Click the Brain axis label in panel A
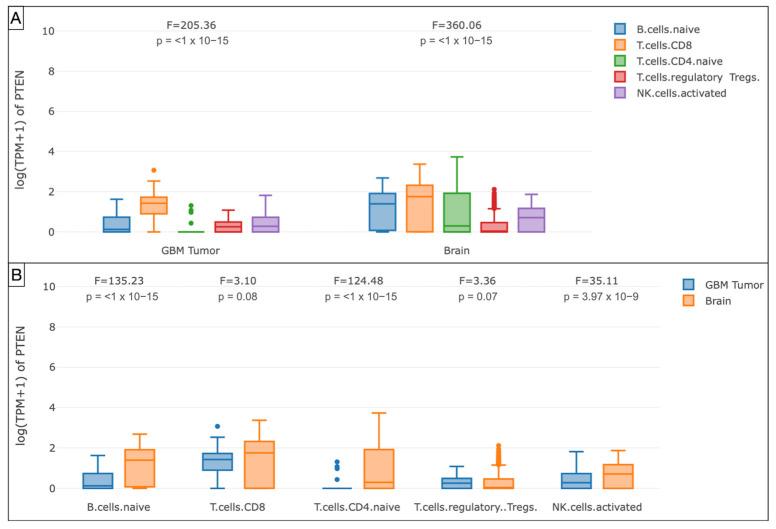 click(457, 248)
